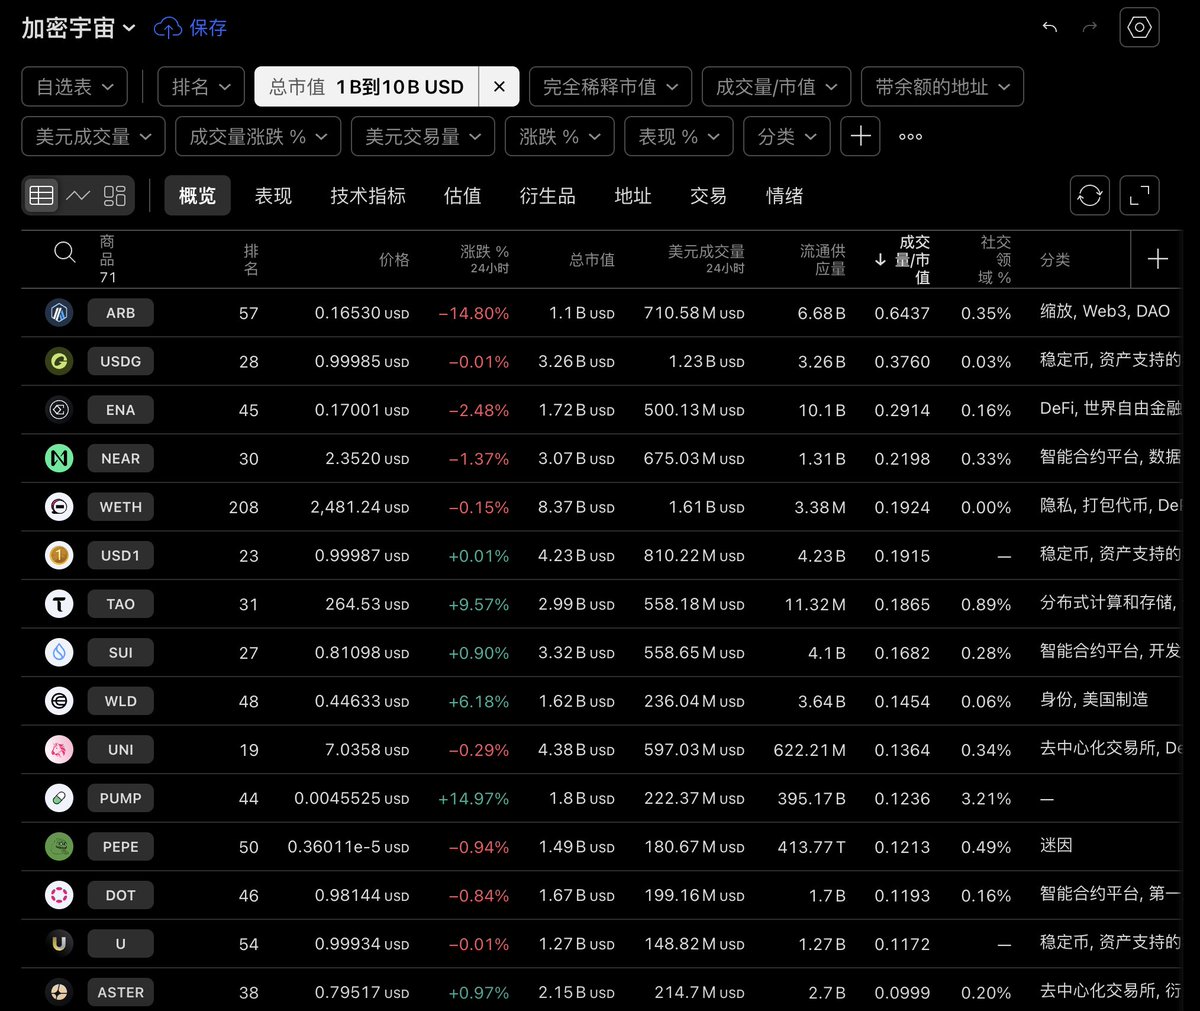Image resolution: width=1200 pixels, height=1011 pixels.
Task: Open the 带余额的地址 filter dropdown
Action: click(942, 87)
